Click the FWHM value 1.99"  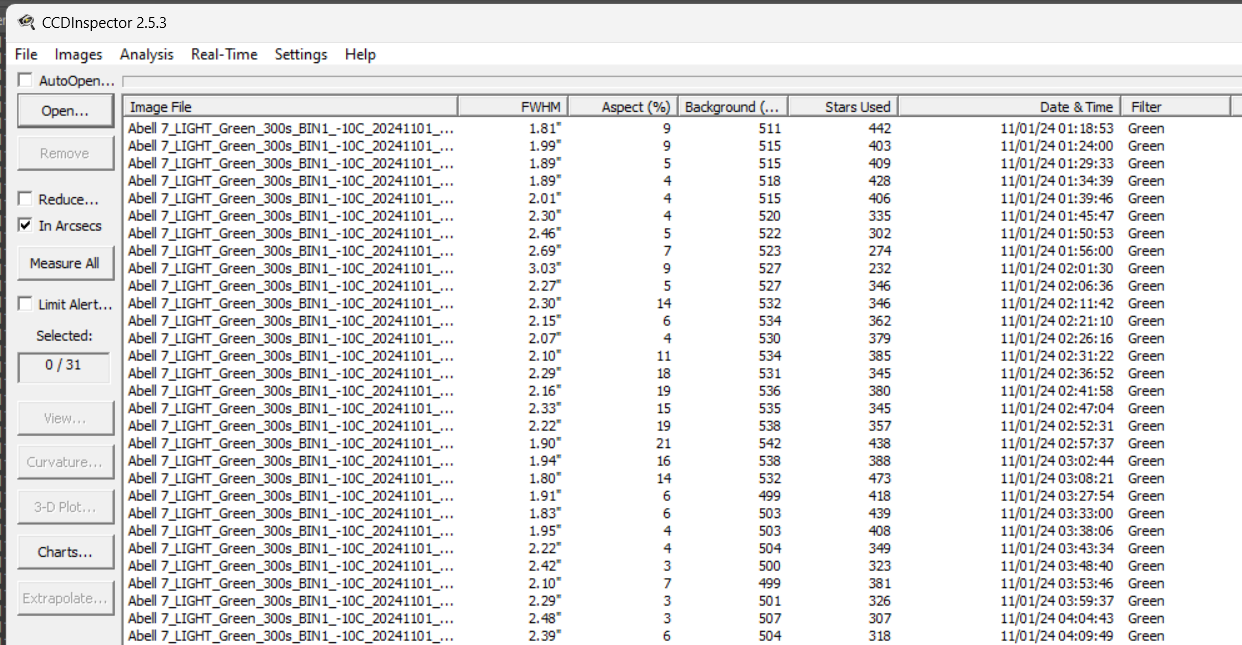coord(545,146)
